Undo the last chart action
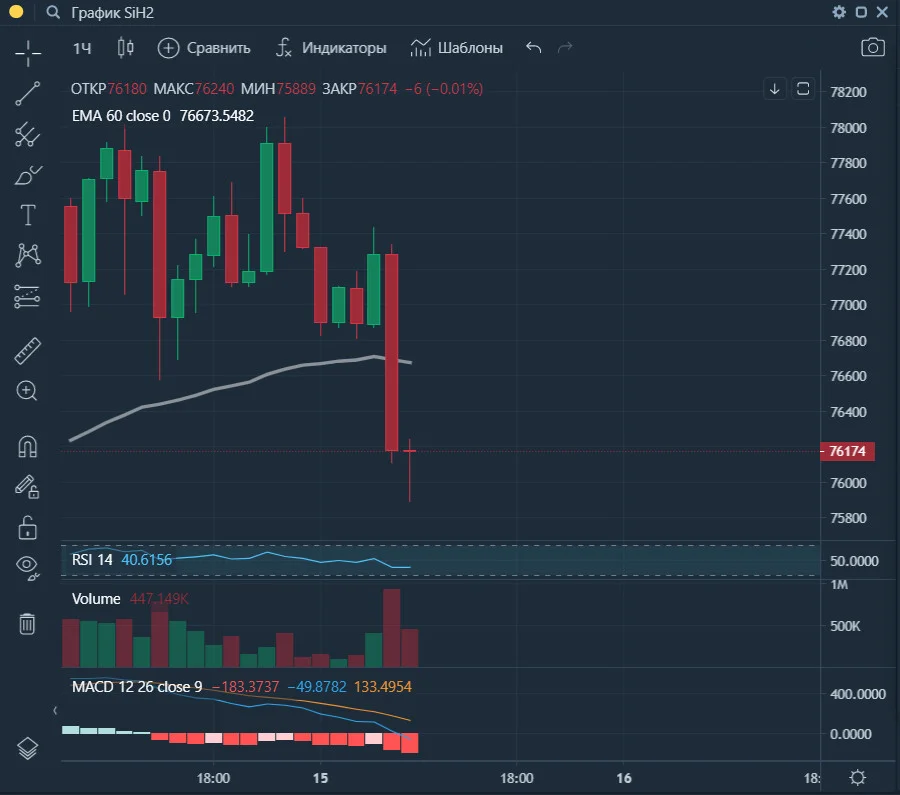 [534, 47]
